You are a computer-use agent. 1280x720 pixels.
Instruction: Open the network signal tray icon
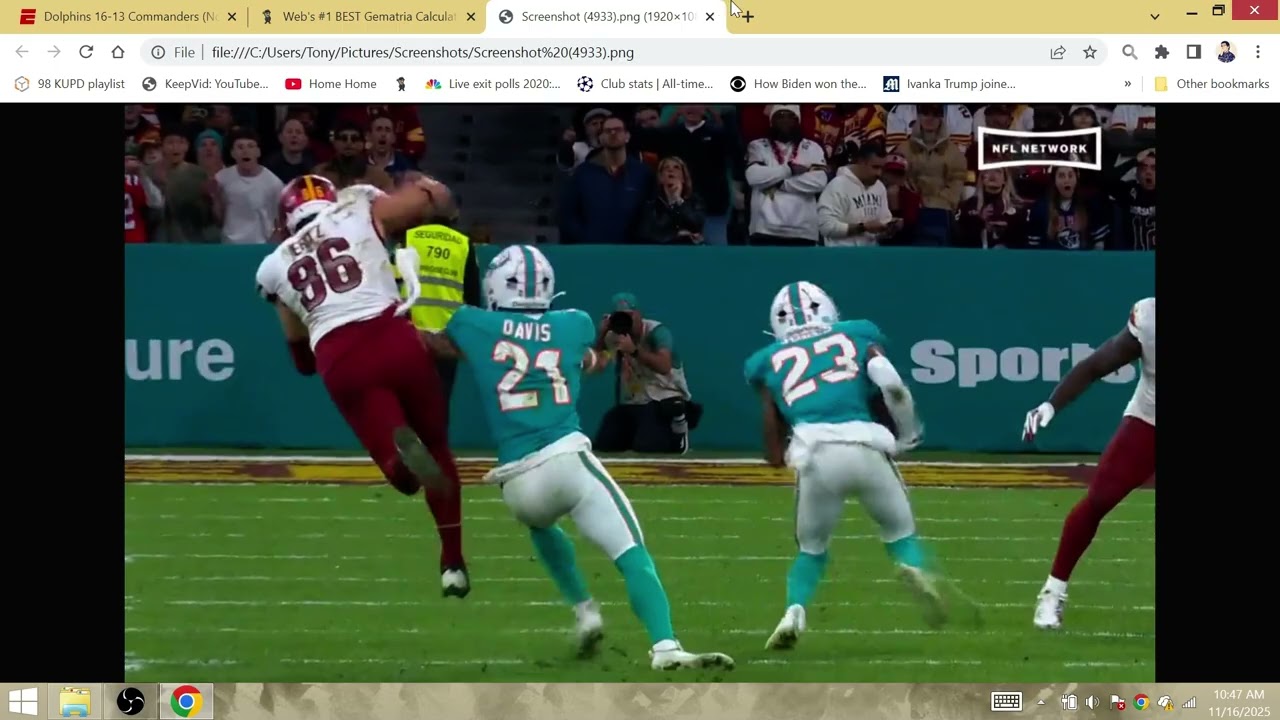1189,702
